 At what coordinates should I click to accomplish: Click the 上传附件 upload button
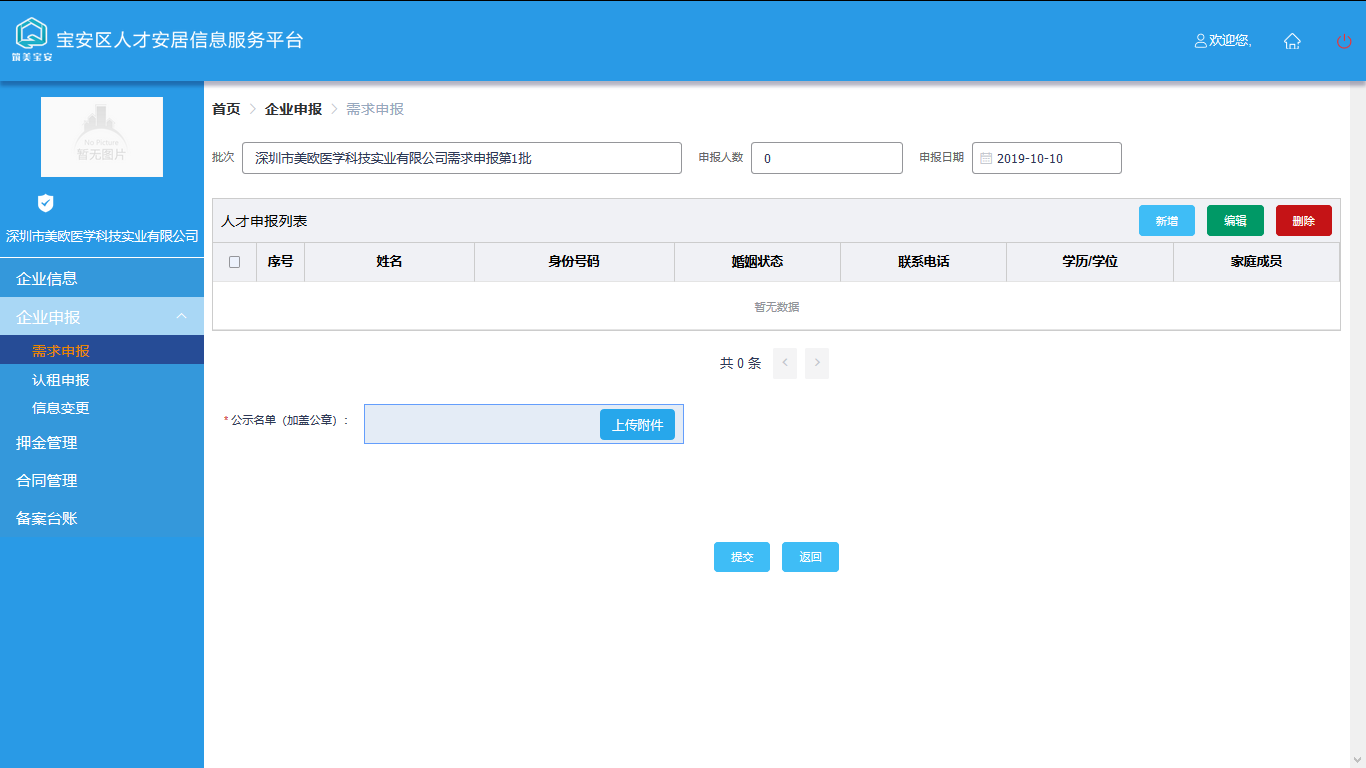637,425
